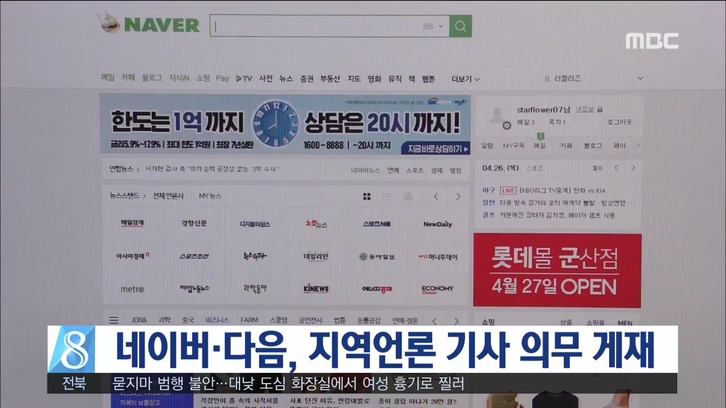726x408 pixels.
Task: Open the 스포츠조선 press logo
Action: click(194, 256)
